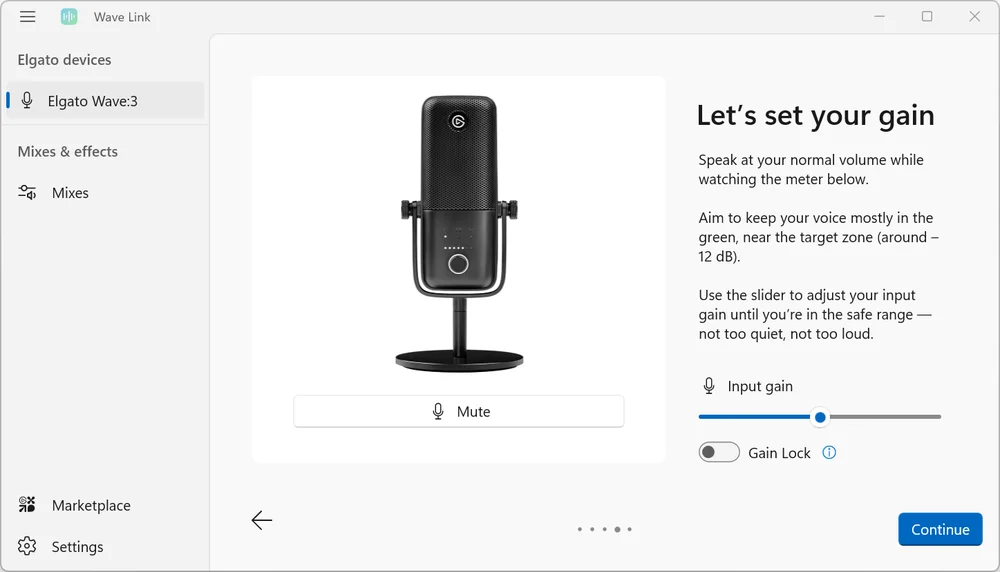Screen dimensions: 1000x572
Task: Maximize the Wave Link window
Action: [x=927, y=17]
